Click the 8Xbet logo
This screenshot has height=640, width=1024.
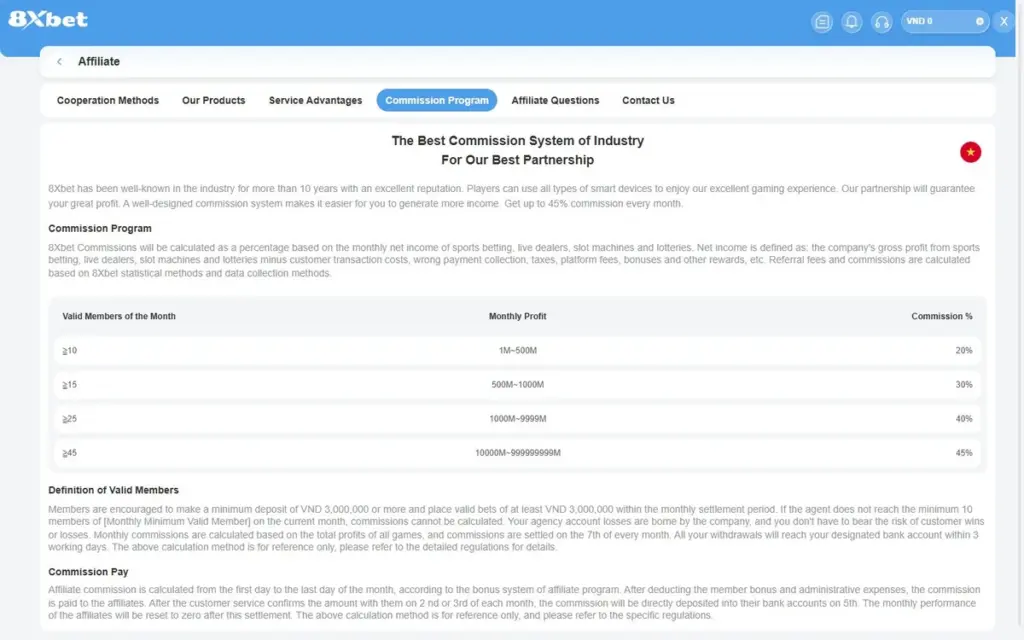click(48, 20)
